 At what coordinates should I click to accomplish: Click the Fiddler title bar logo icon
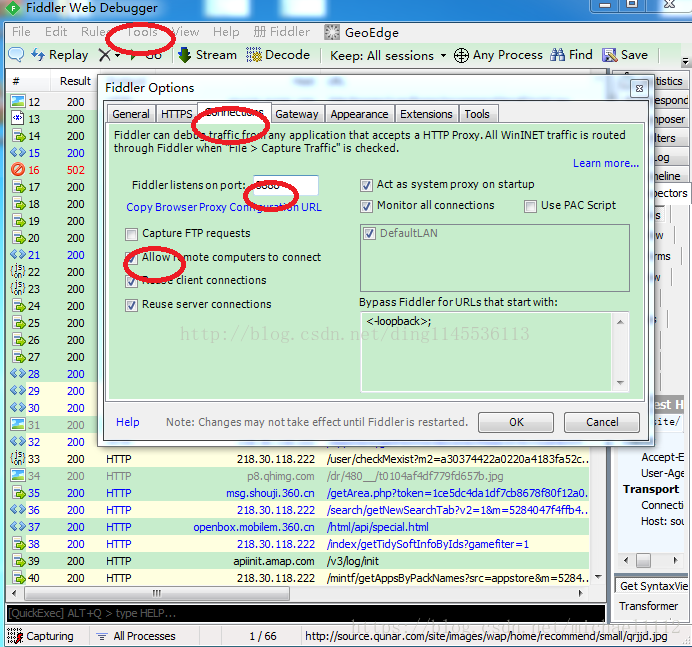pos(13,8)
